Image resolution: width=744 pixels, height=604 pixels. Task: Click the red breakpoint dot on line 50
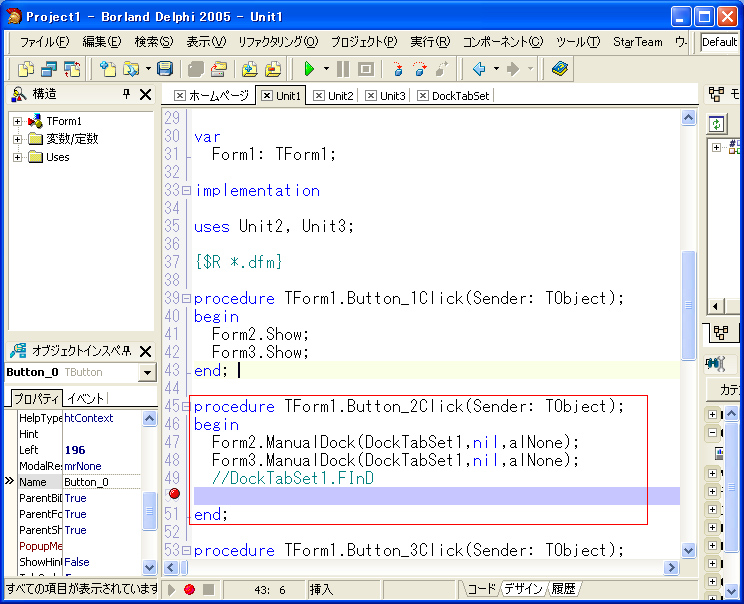point(174,494)
